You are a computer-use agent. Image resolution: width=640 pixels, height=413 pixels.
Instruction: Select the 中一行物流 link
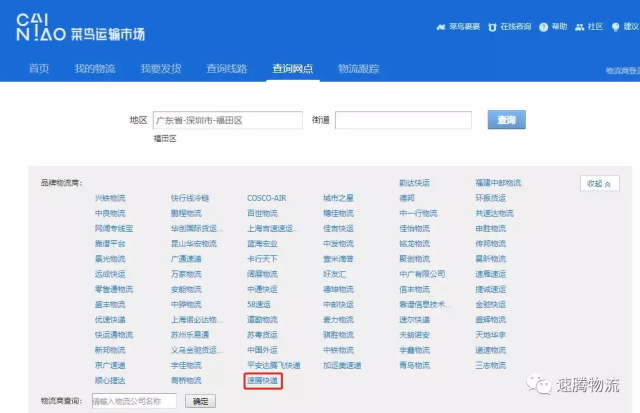point(418,213)
